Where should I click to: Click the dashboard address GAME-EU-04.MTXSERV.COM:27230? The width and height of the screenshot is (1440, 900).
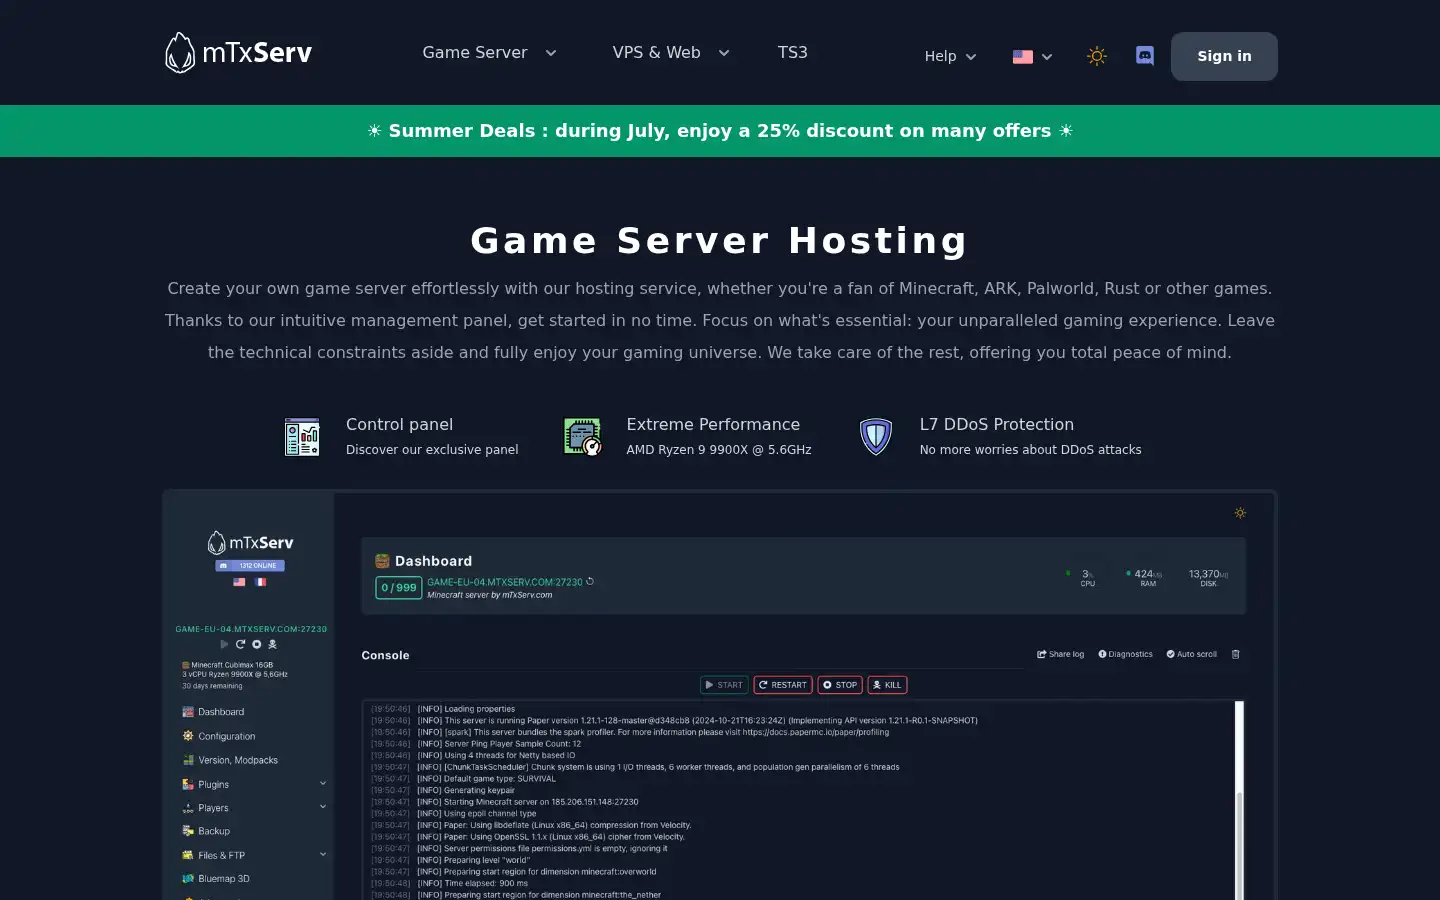[x=505, y=582]
